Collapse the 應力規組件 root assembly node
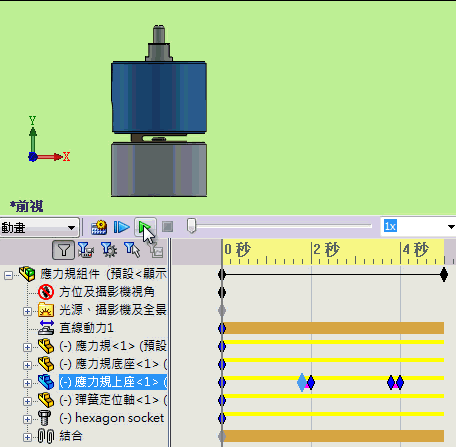Screen dimensions: 456x447 point(8,275)
